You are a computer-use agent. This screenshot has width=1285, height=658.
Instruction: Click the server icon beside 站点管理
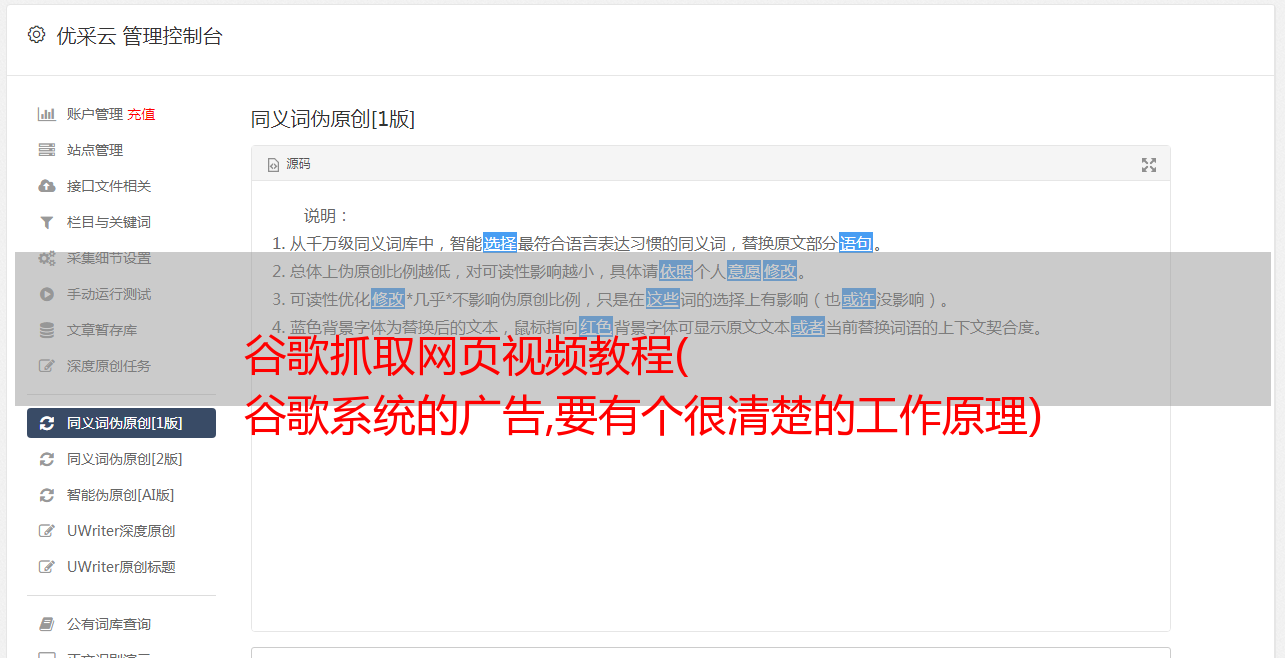coord(46,150)
